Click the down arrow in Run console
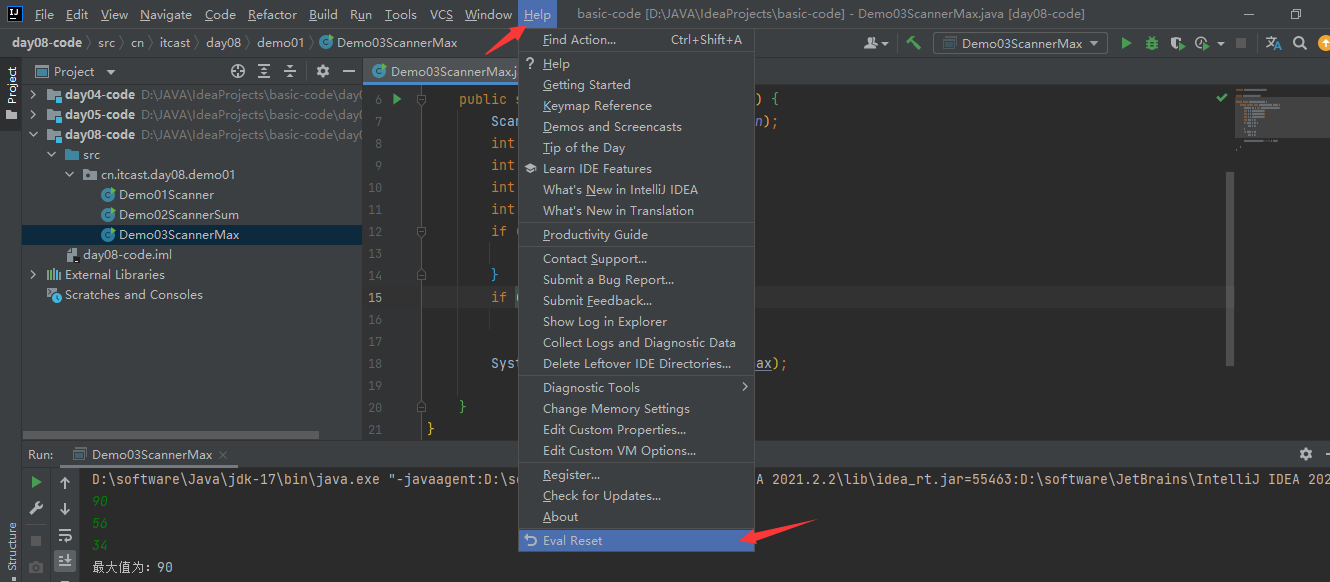 pyautogui.click(x=65, y=508)
